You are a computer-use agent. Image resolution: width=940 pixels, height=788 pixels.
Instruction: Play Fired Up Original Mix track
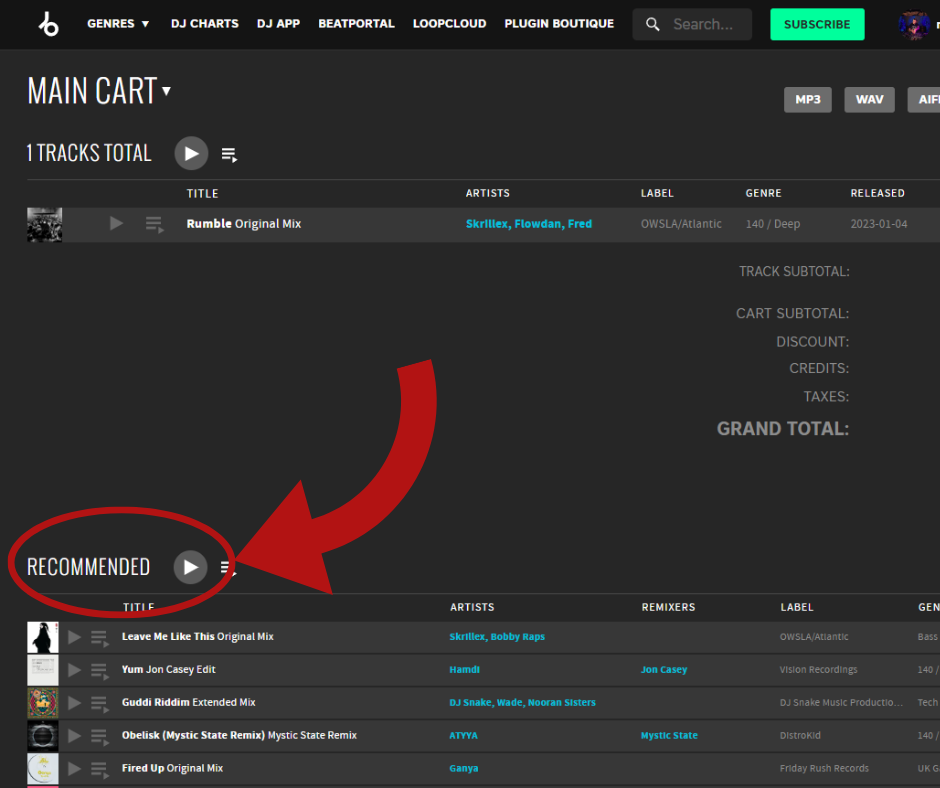tap(74, 769)
